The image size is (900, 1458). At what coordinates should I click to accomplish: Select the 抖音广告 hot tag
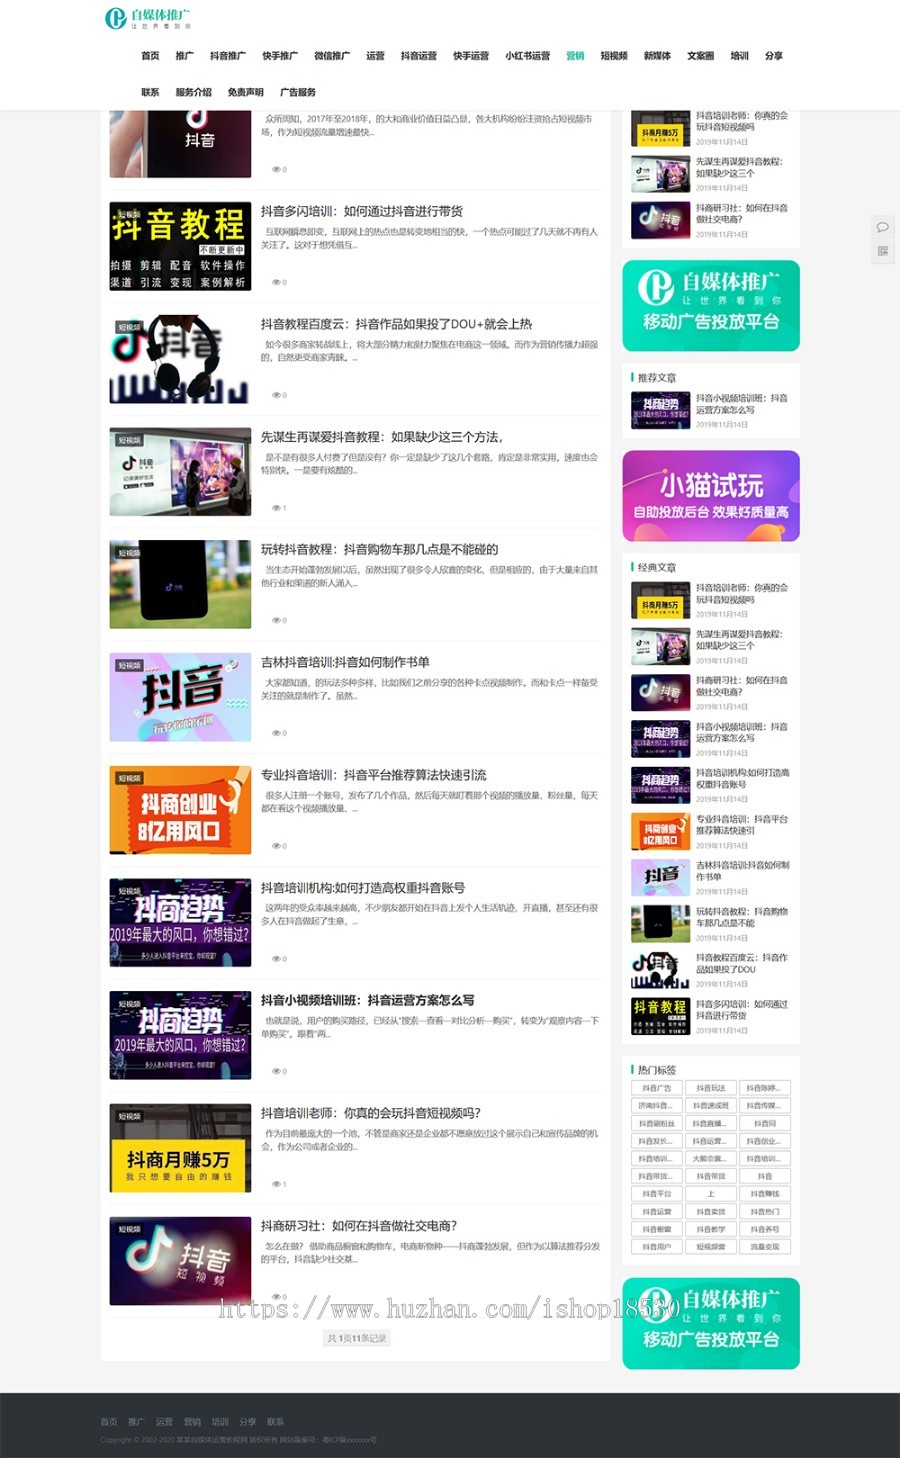click(x=657, y=1088)
